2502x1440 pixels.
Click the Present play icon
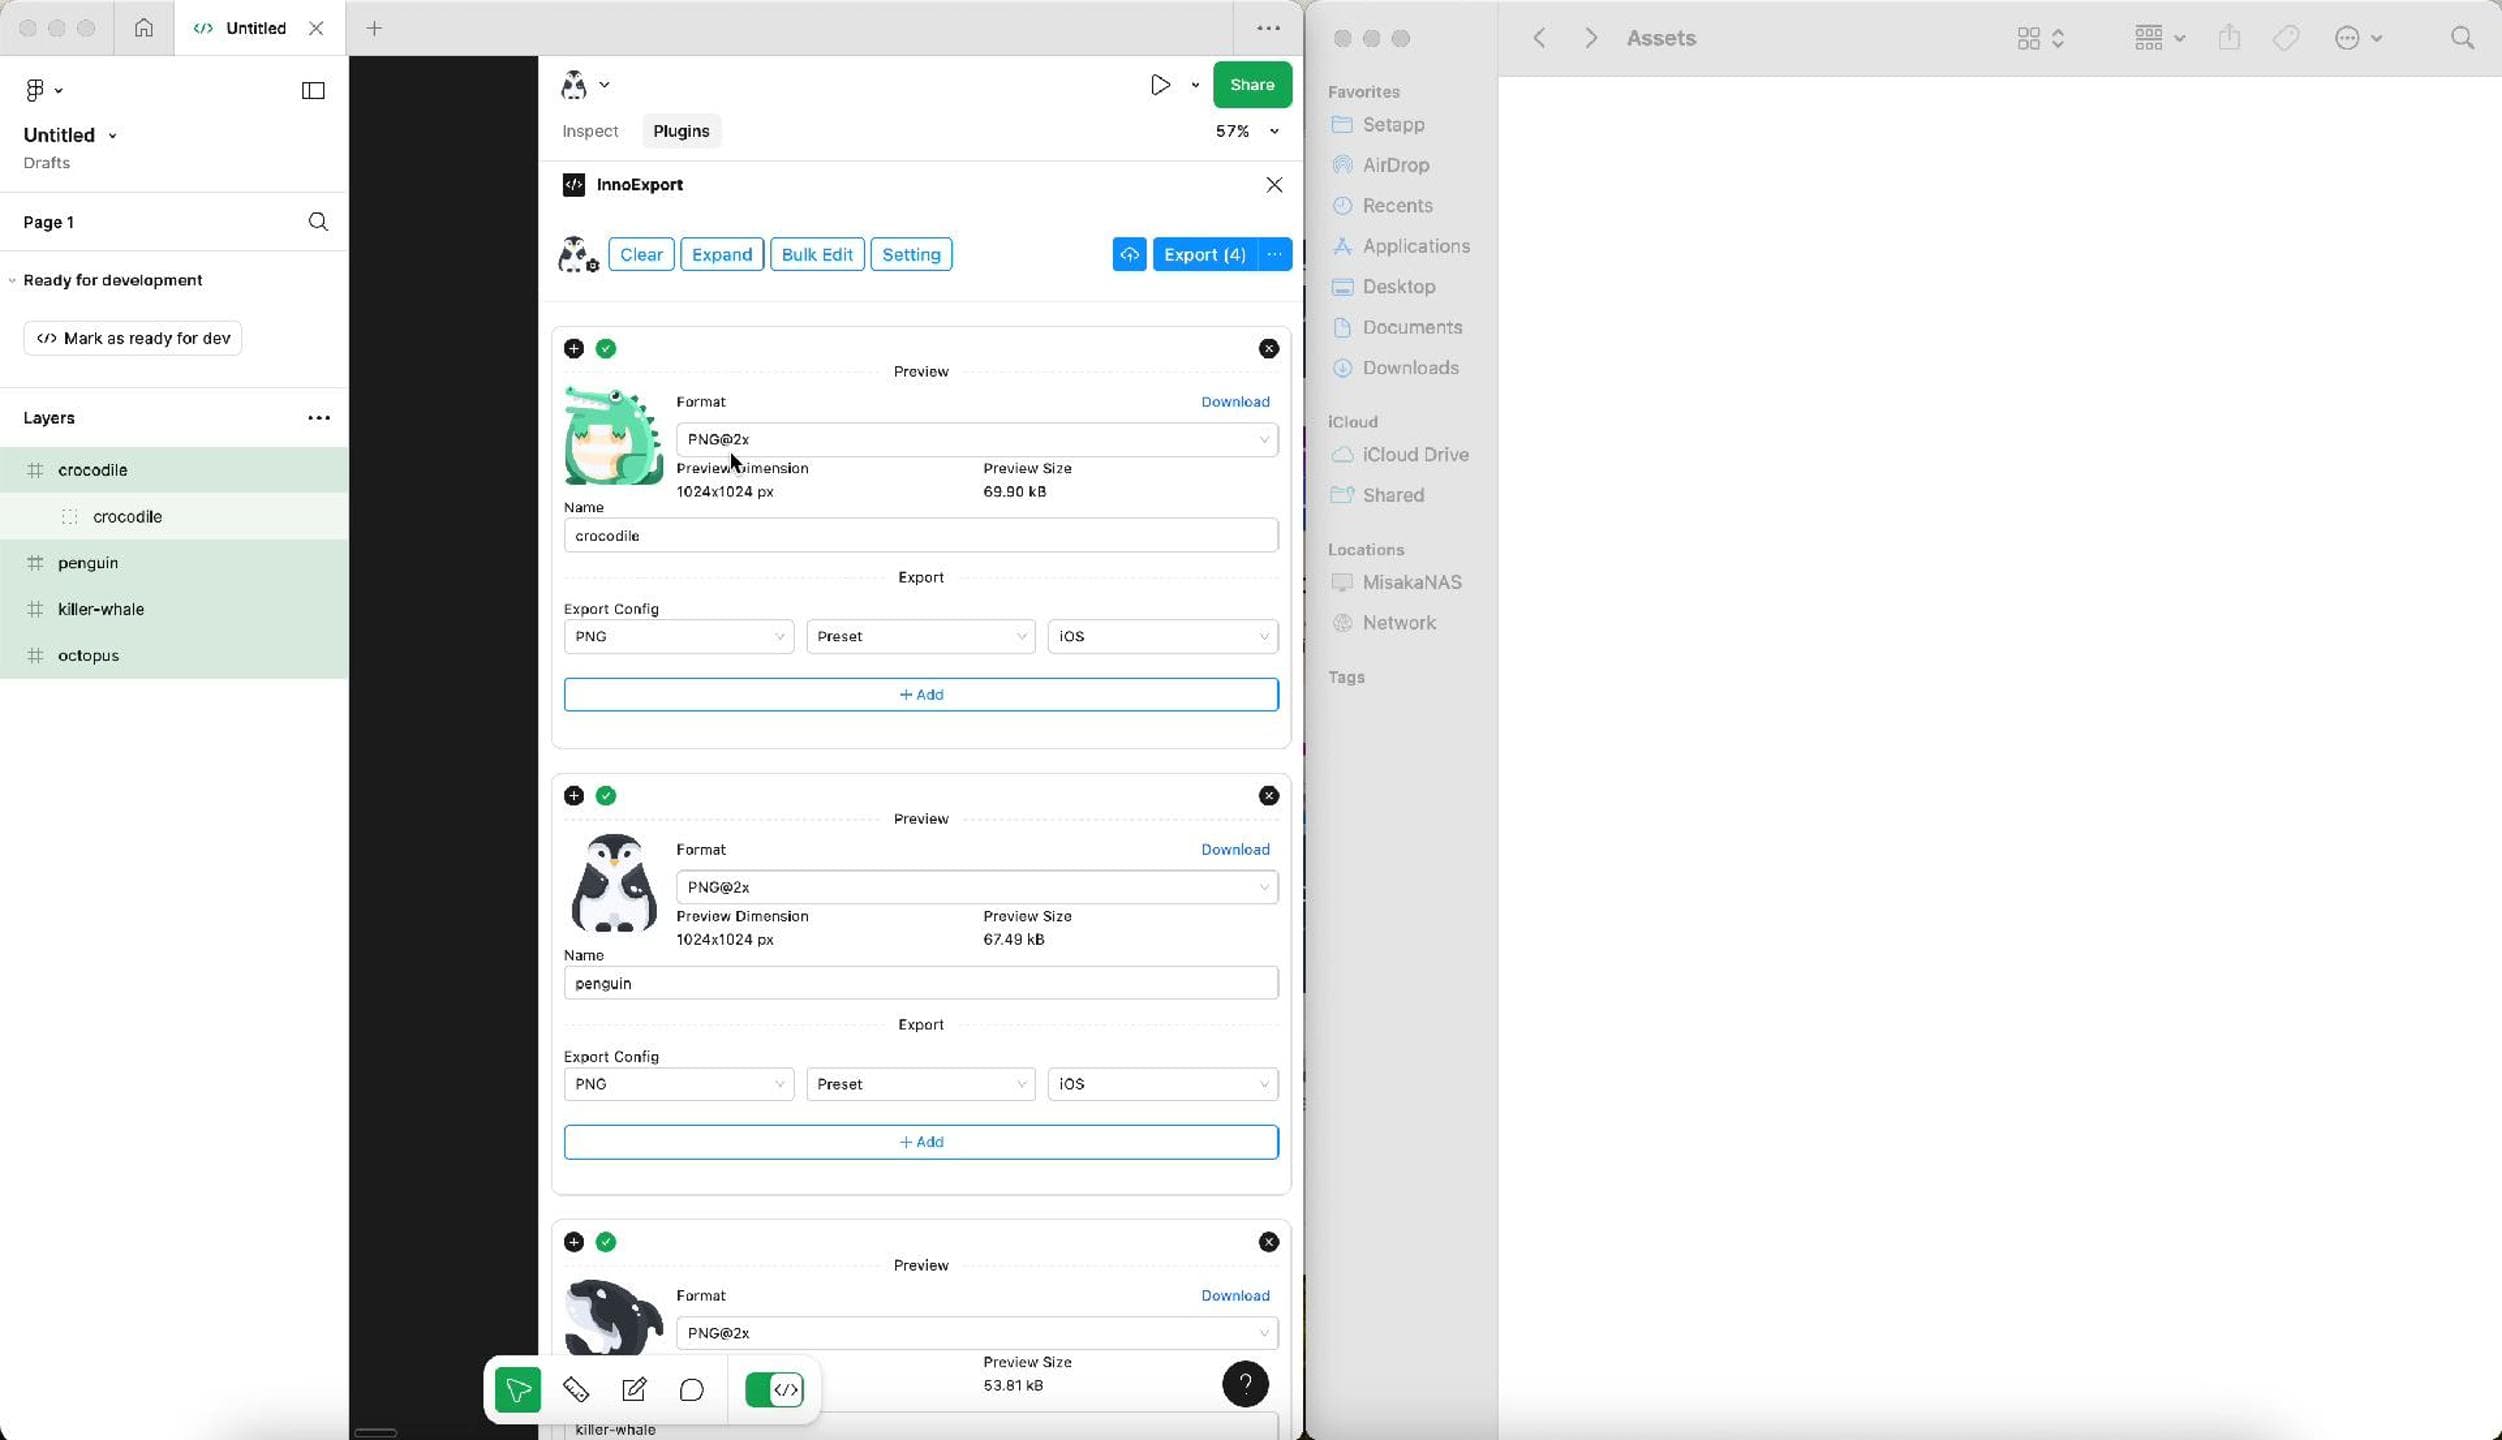pyautogui.click(x=1160, y=85)
